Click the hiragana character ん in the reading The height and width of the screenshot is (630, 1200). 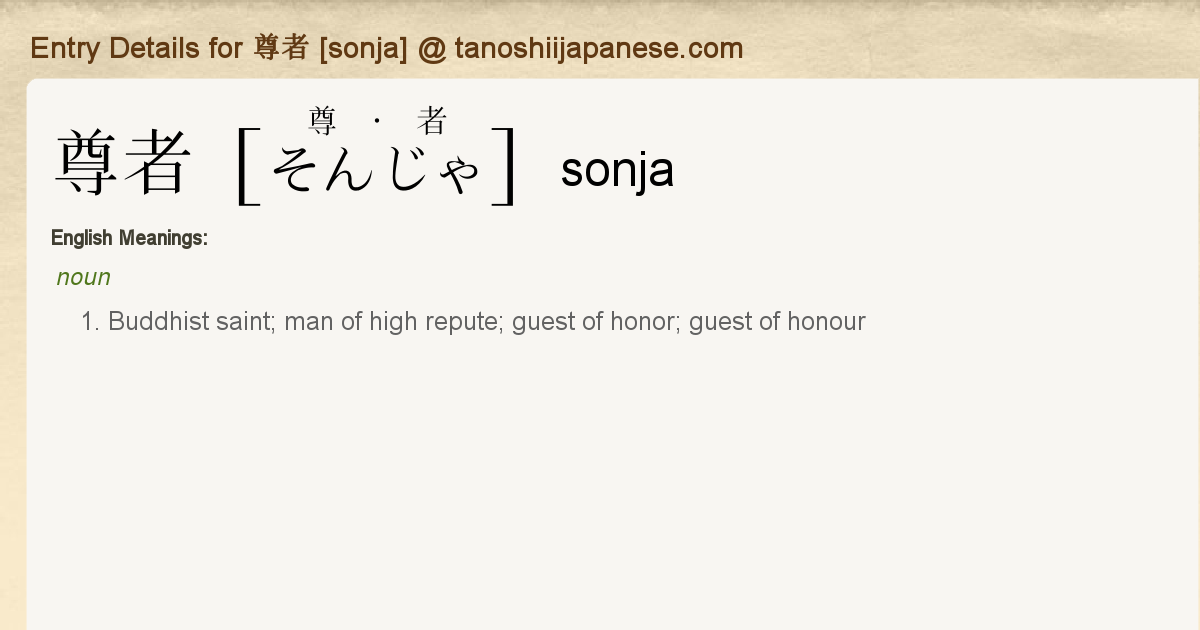(x=350, y=170)
